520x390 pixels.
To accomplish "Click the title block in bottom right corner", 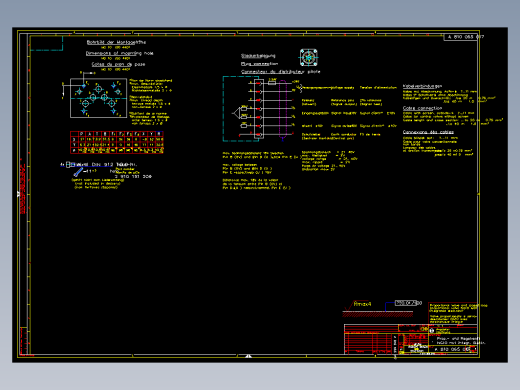I will click(411, 339).
